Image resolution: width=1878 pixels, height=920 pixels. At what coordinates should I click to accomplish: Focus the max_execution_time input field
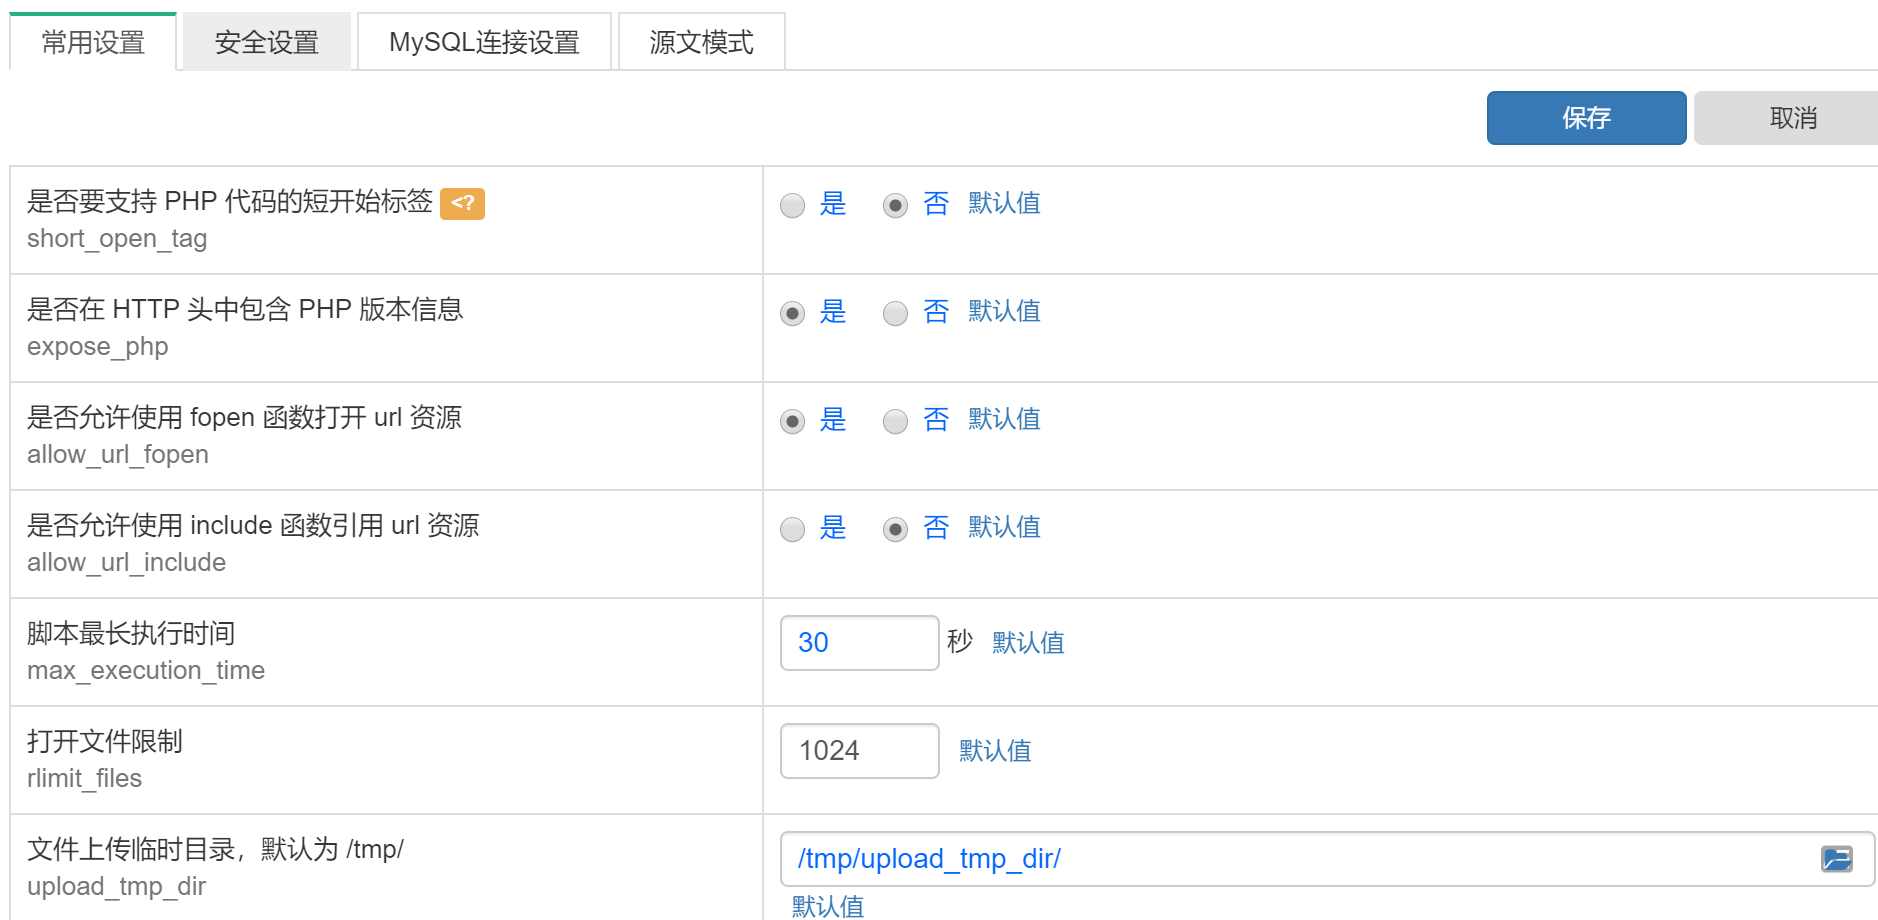coord(859,643)
